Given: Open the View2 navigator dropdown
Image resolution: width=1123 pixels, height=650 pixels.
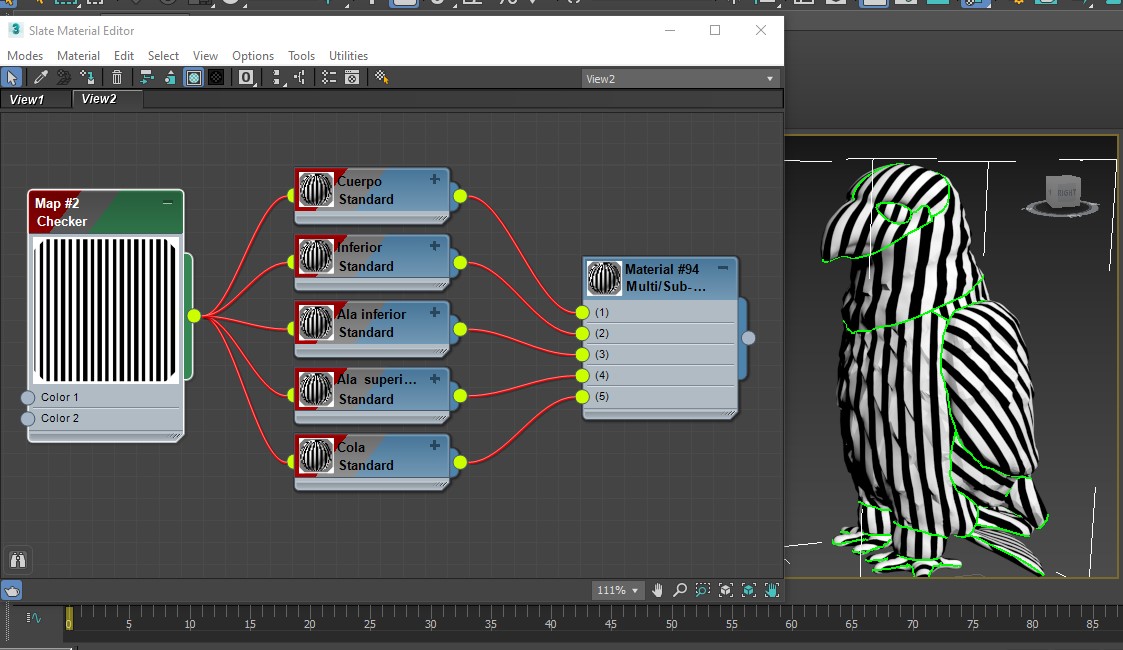Looking at the screenshot, I should click(769, 79).
